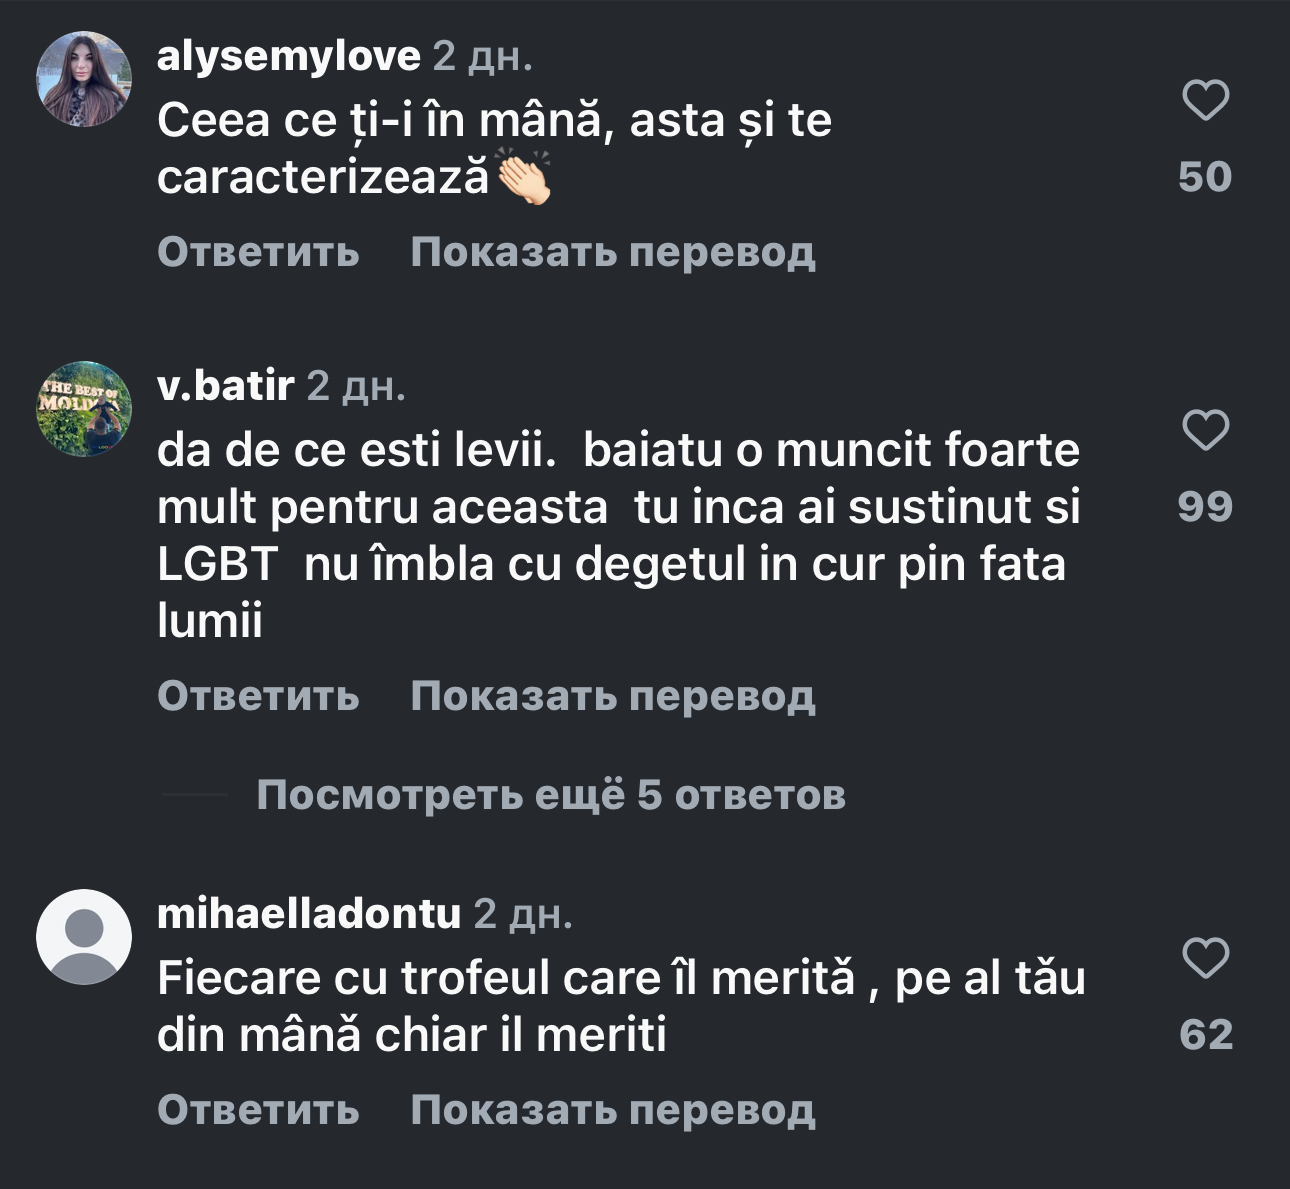1290x1189 pixels.
Task: Toggle Показать перевод for v.batir's comment
Action: point(613,696)
